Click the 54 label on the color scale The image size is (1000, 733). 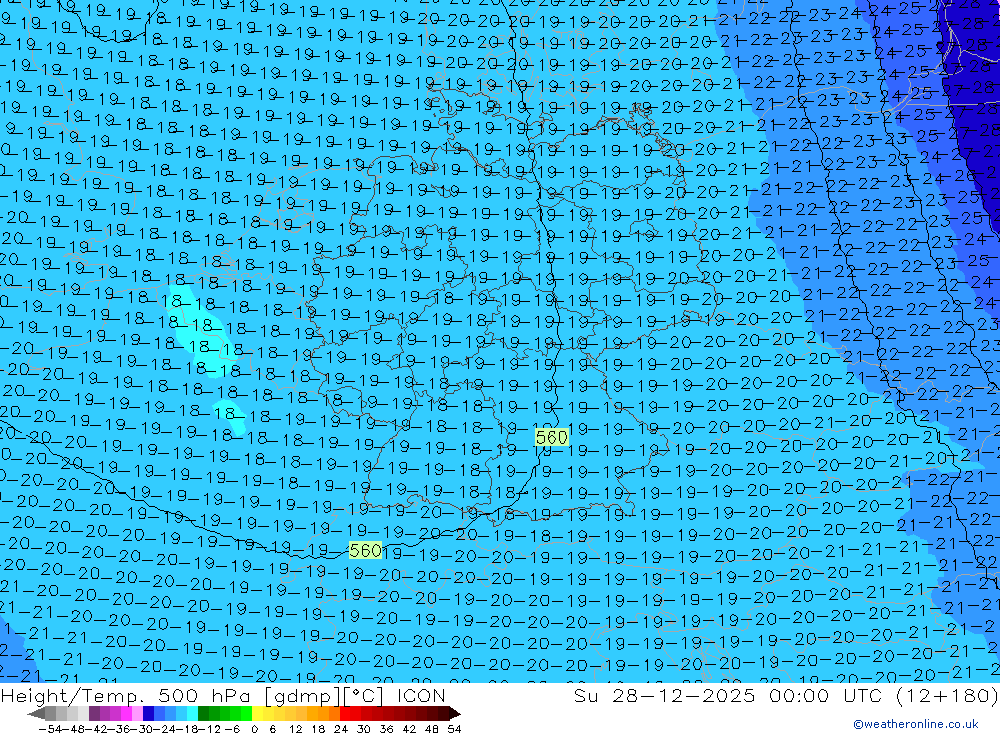454,729
